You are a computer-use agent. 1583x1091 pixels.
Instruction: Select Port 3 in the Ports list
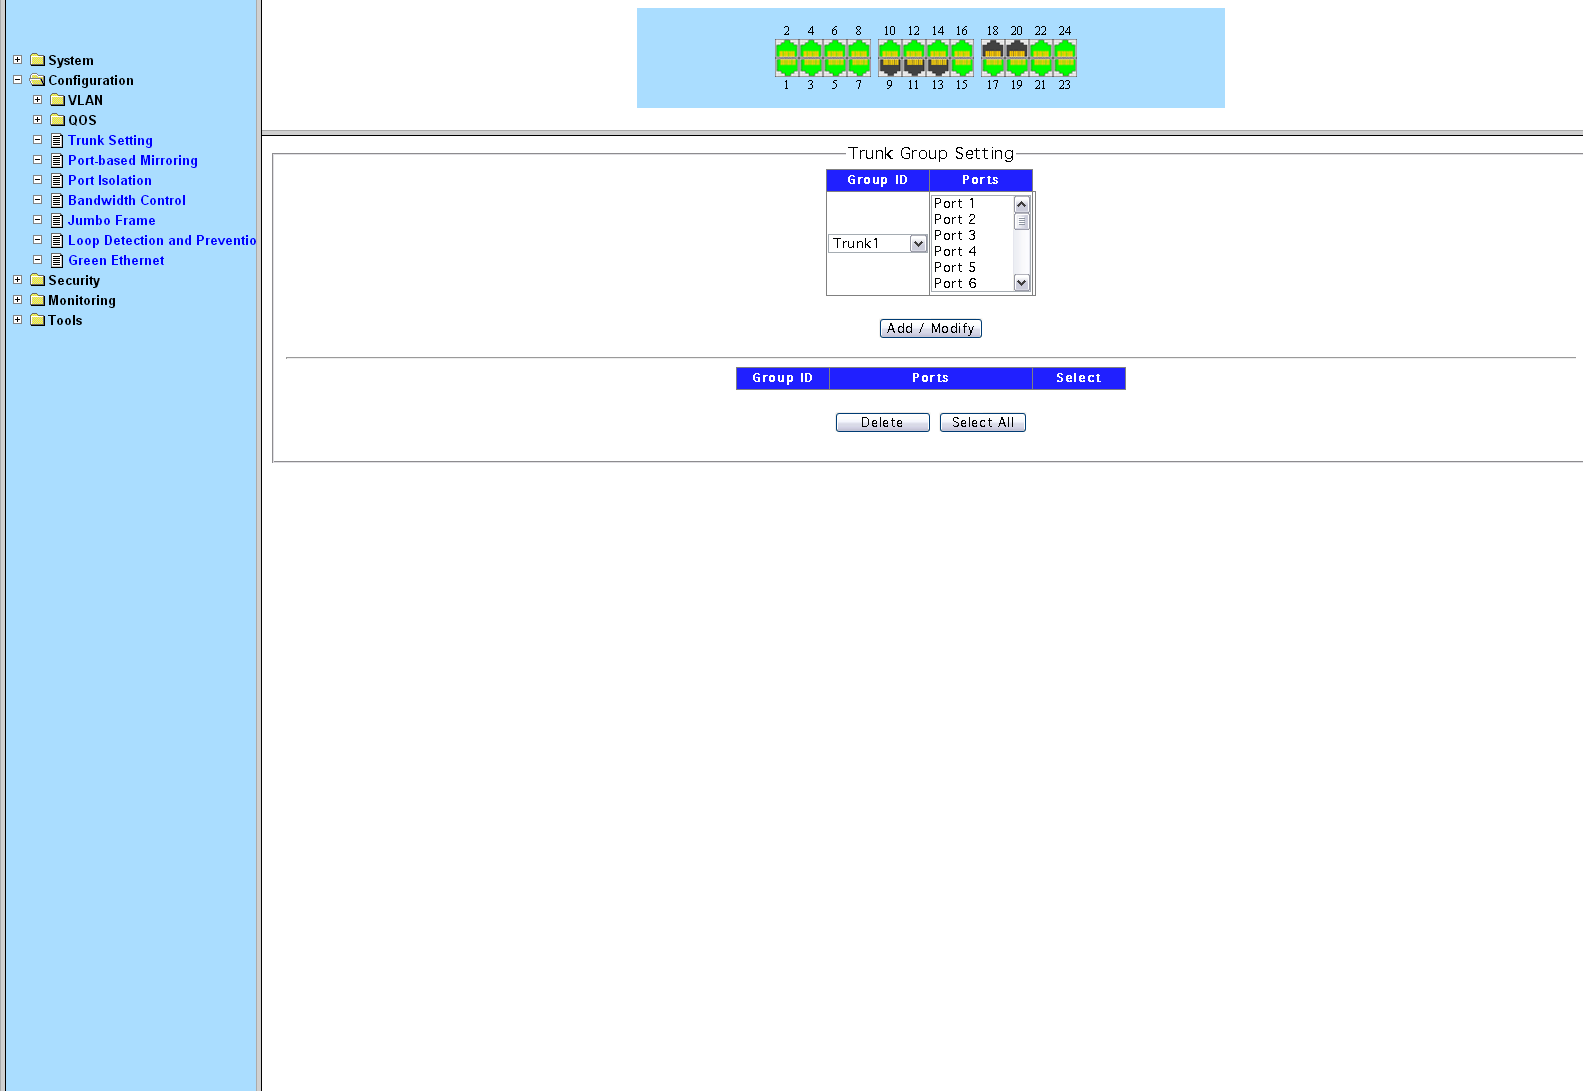(x=955, y=236)
